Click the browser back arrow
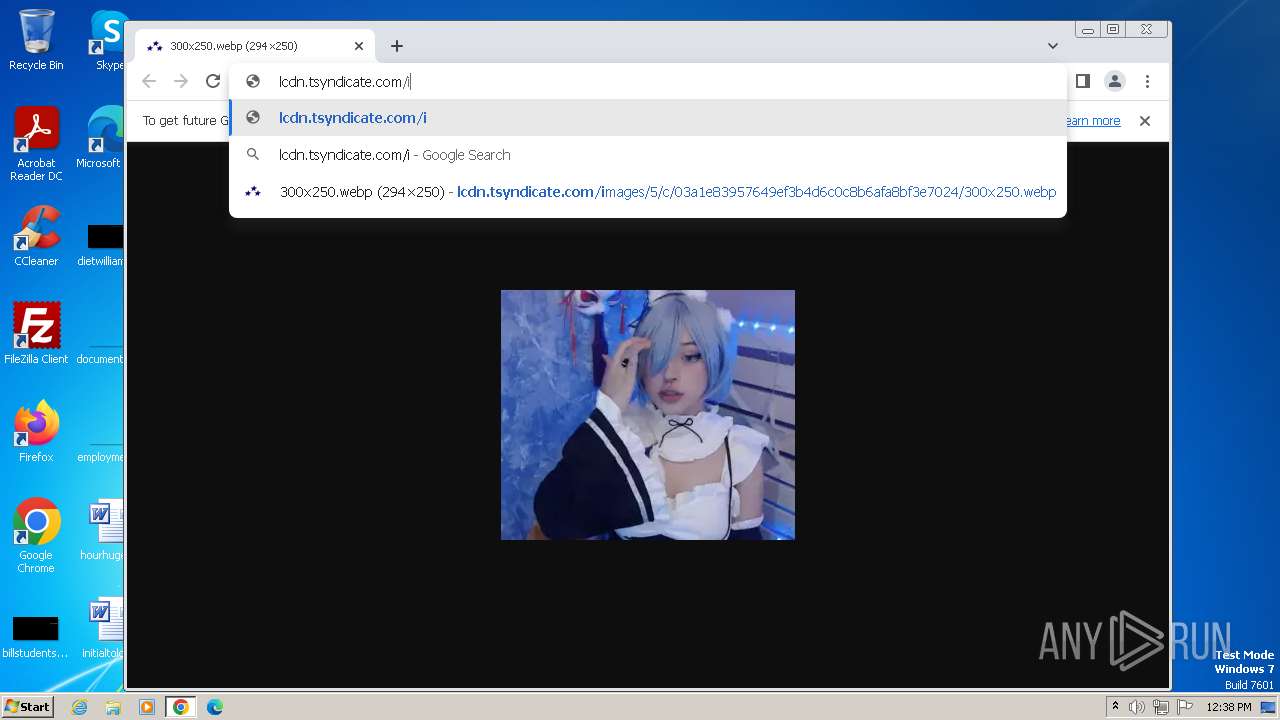The image size is (1280, 720). (x=149, y=81)
